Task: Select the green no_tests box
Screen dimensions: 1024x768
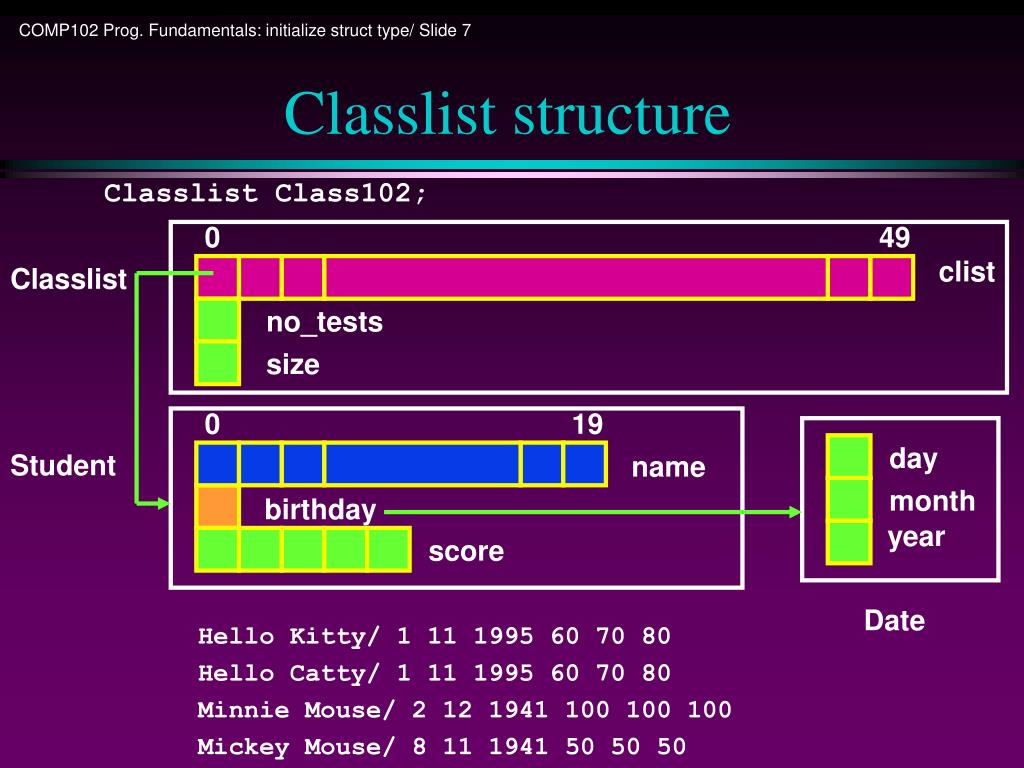Action: pos(217,321)
